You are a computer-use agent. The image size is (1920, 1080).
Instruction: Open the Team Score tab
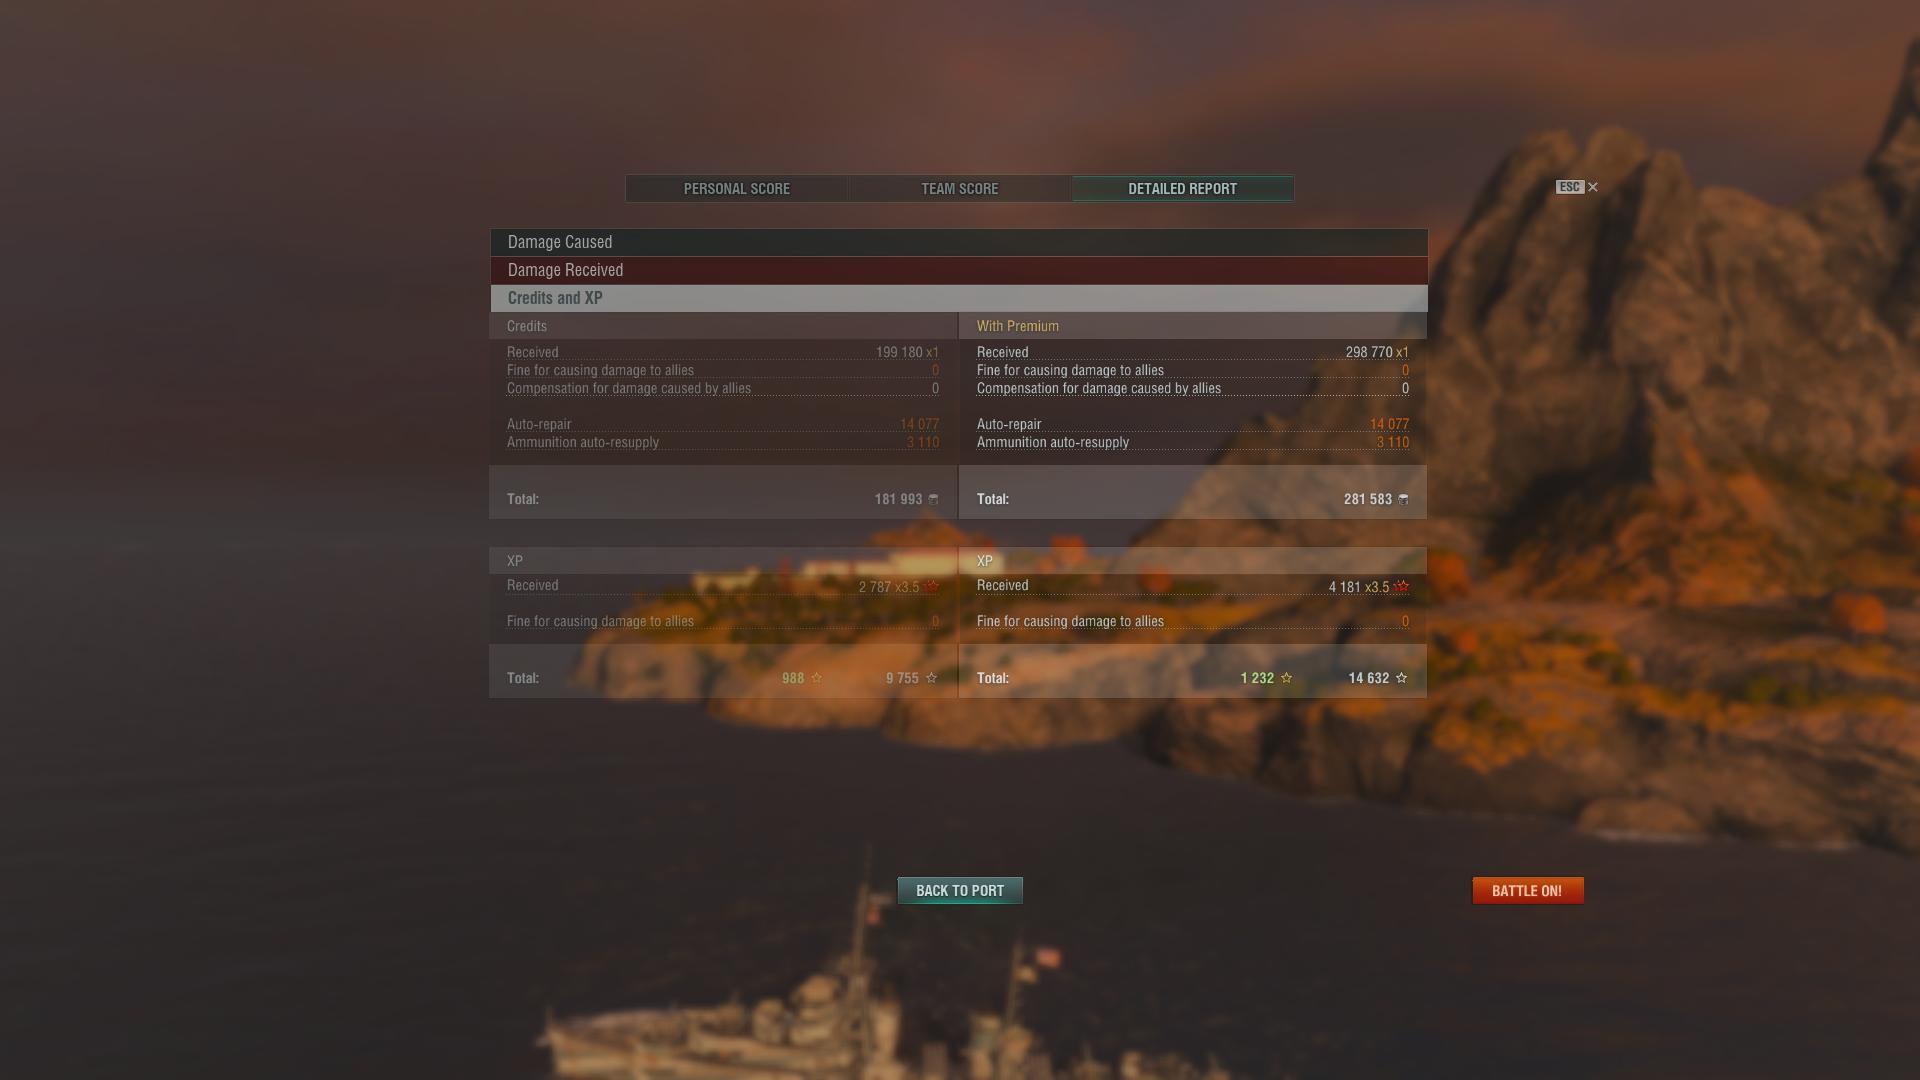tap(960, 189)
